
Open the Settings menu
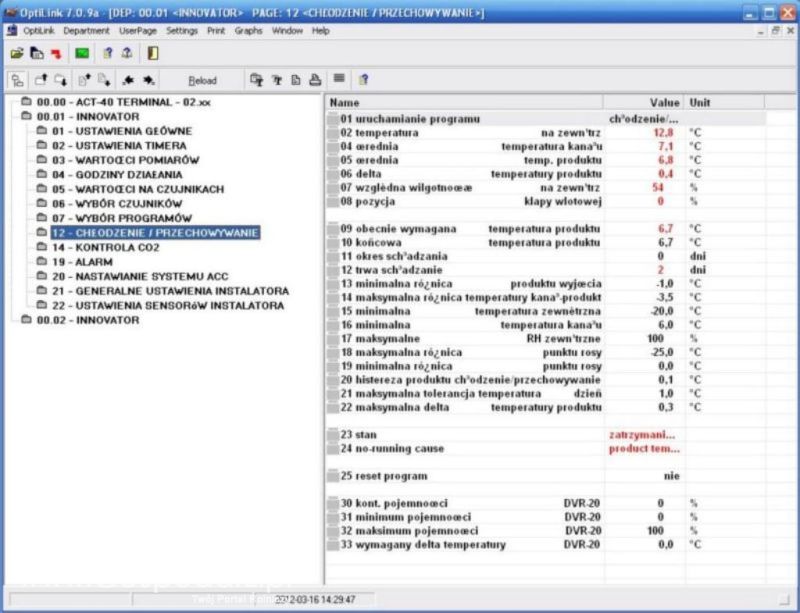coord(182,31)
